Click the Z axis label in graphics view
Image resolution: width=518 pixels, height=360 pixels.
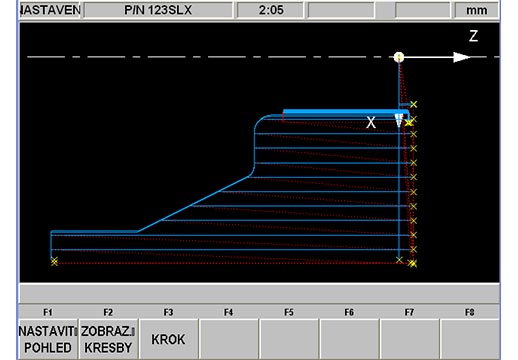(x=473, y=36)
